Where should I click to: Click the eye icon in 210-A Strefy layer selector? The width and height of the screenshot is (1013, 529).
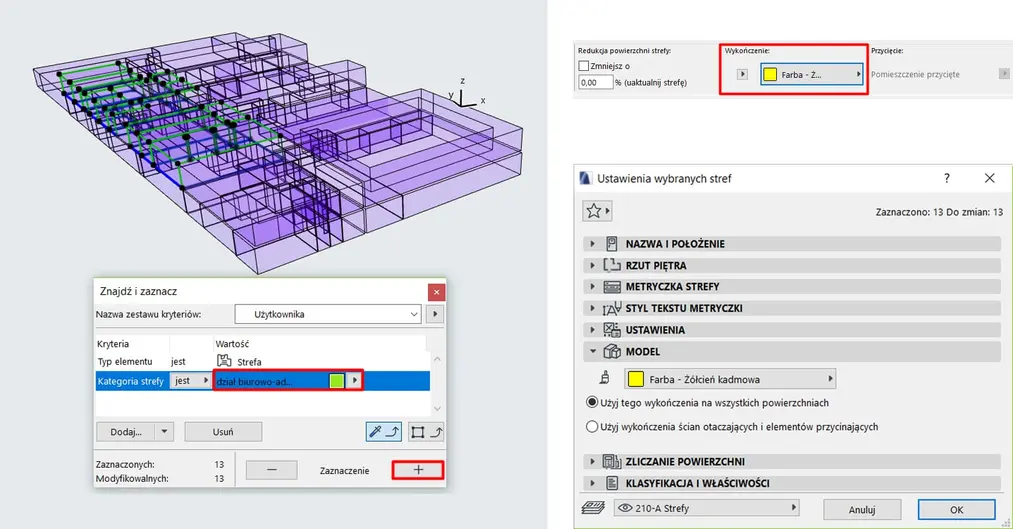(x=625, y=508)
